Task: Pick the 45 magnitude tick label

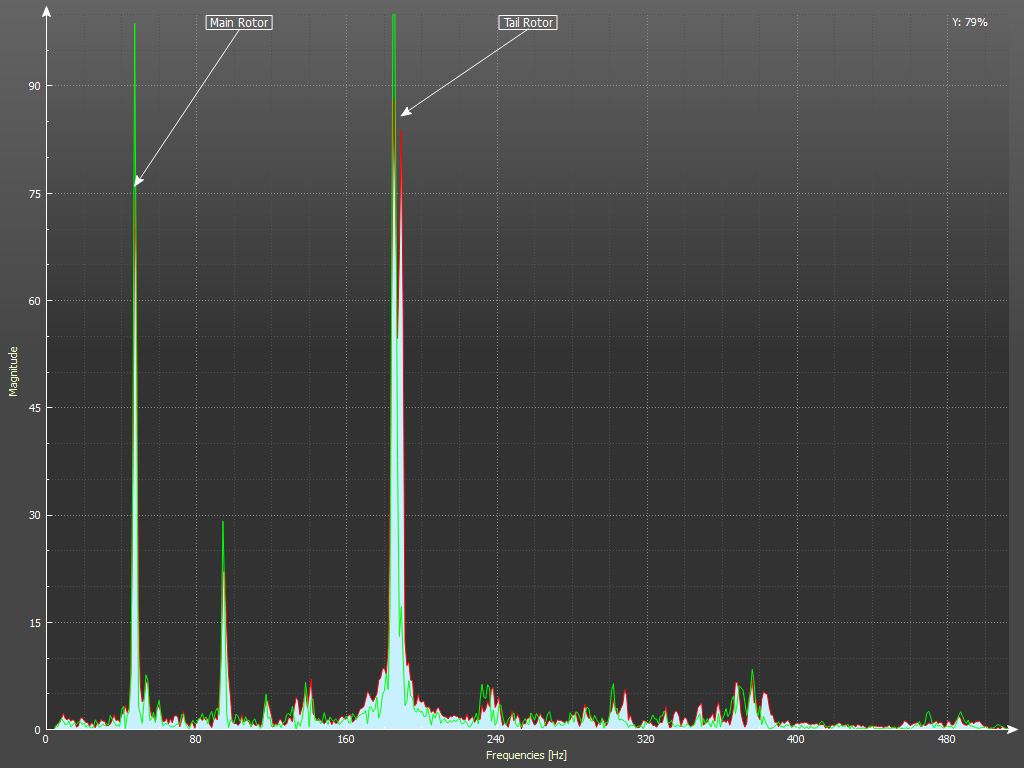Action: pyautogui.click(x=33, y=408)
